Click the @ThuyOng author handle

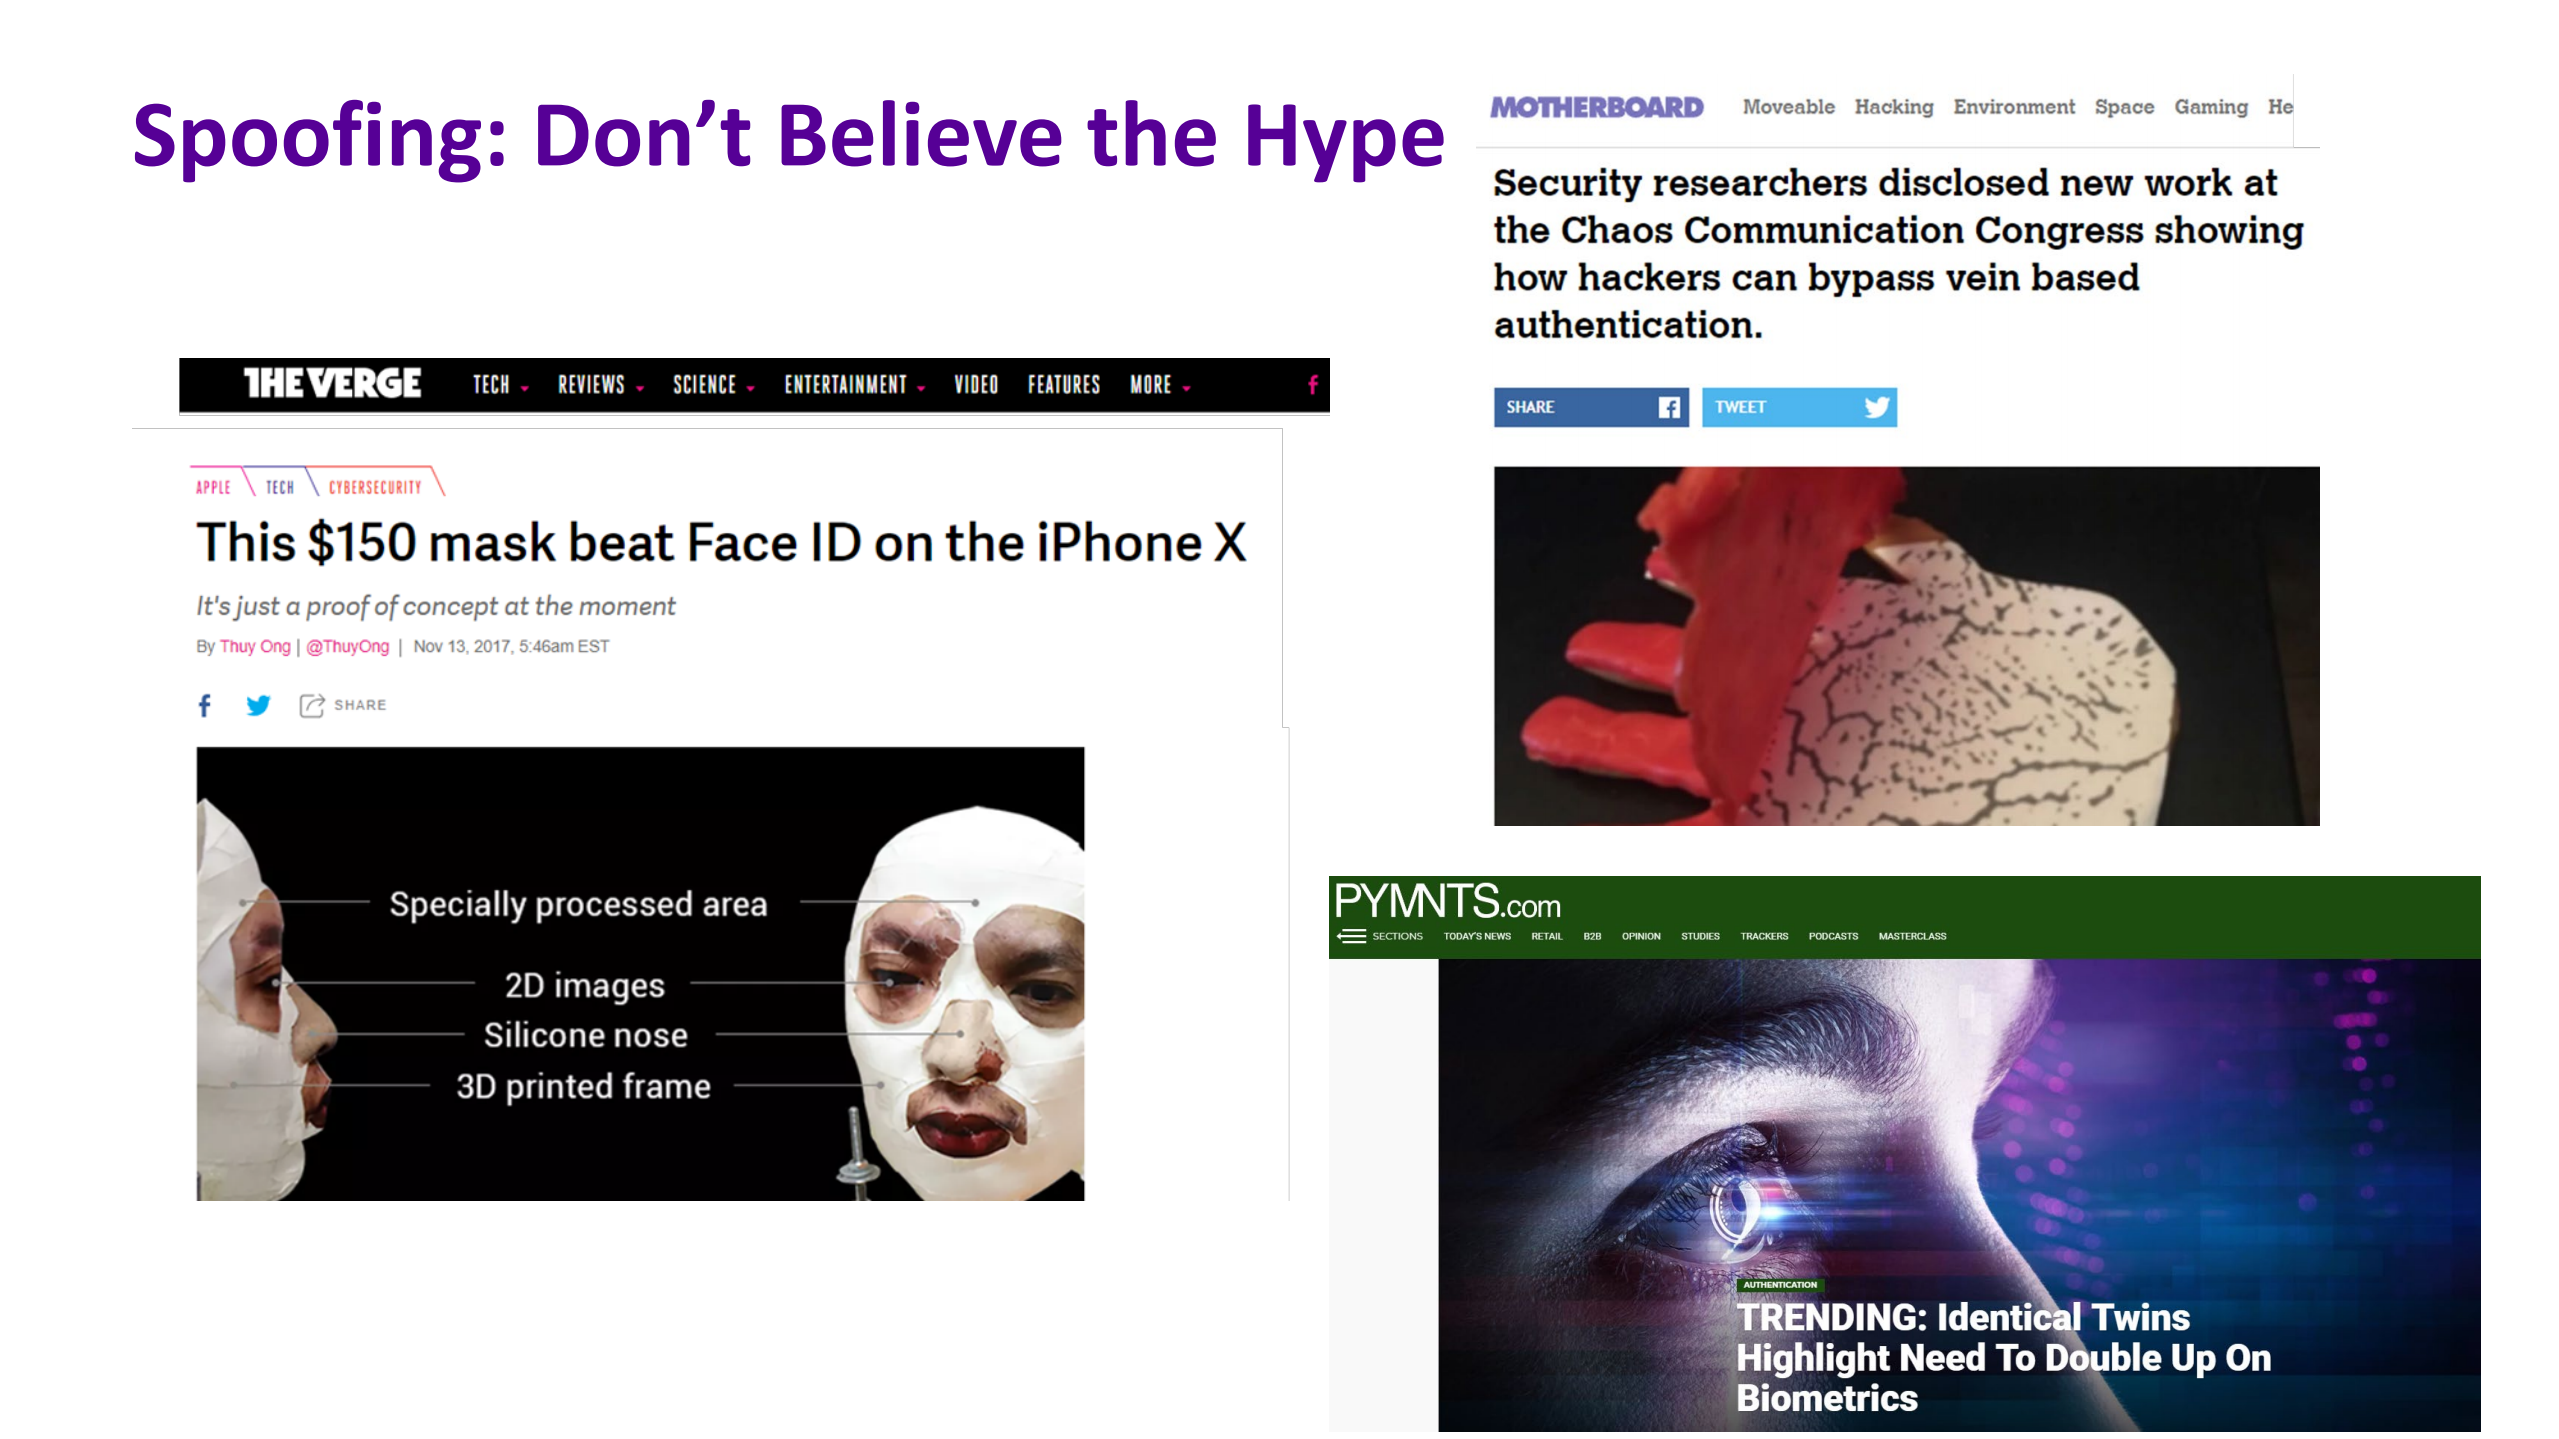348,646
